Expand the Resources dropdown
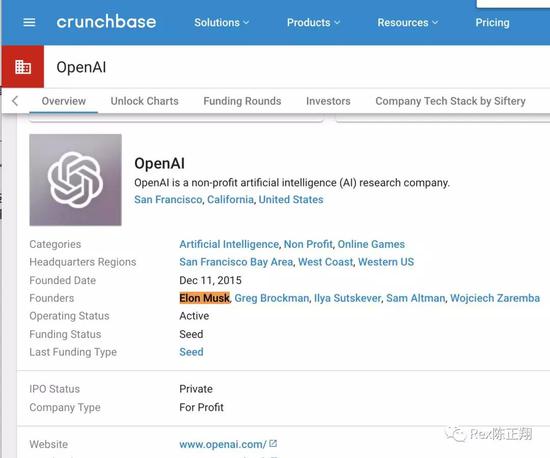 pyautogui.click(x=408, y=22)
